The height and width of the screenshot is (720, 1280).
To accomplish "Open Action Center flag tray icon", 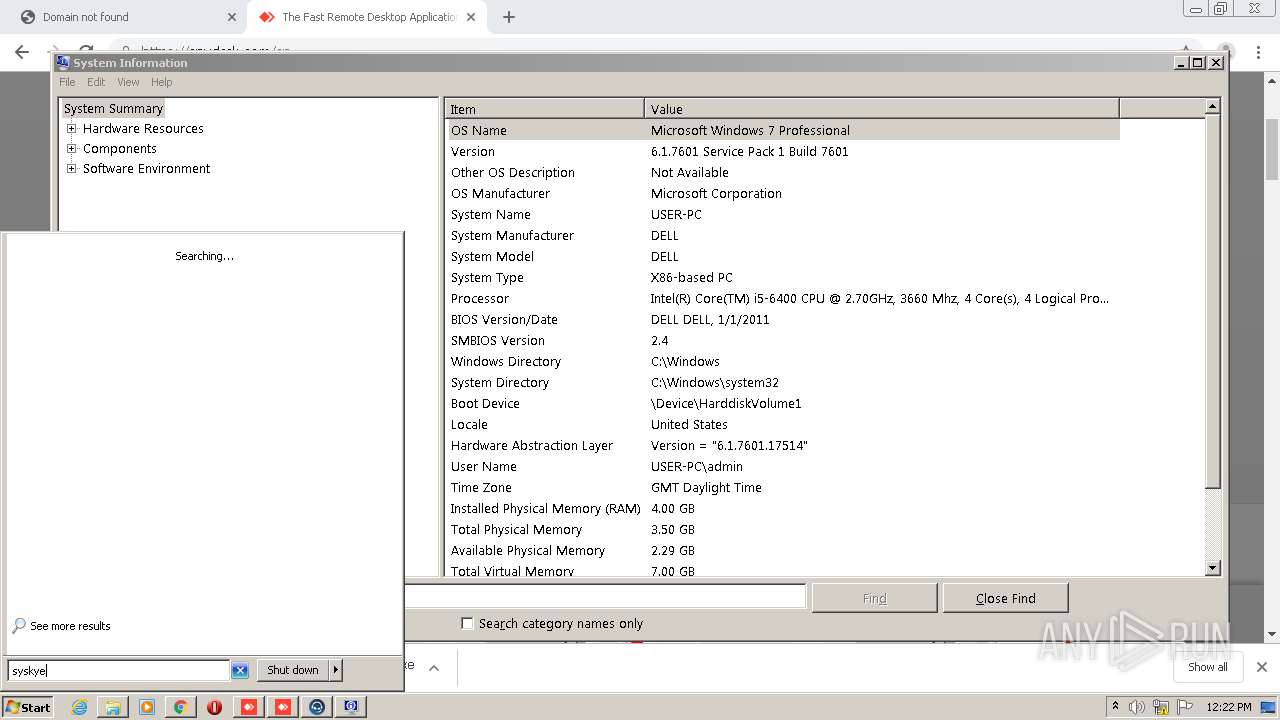I will (x=1185, y=707).
